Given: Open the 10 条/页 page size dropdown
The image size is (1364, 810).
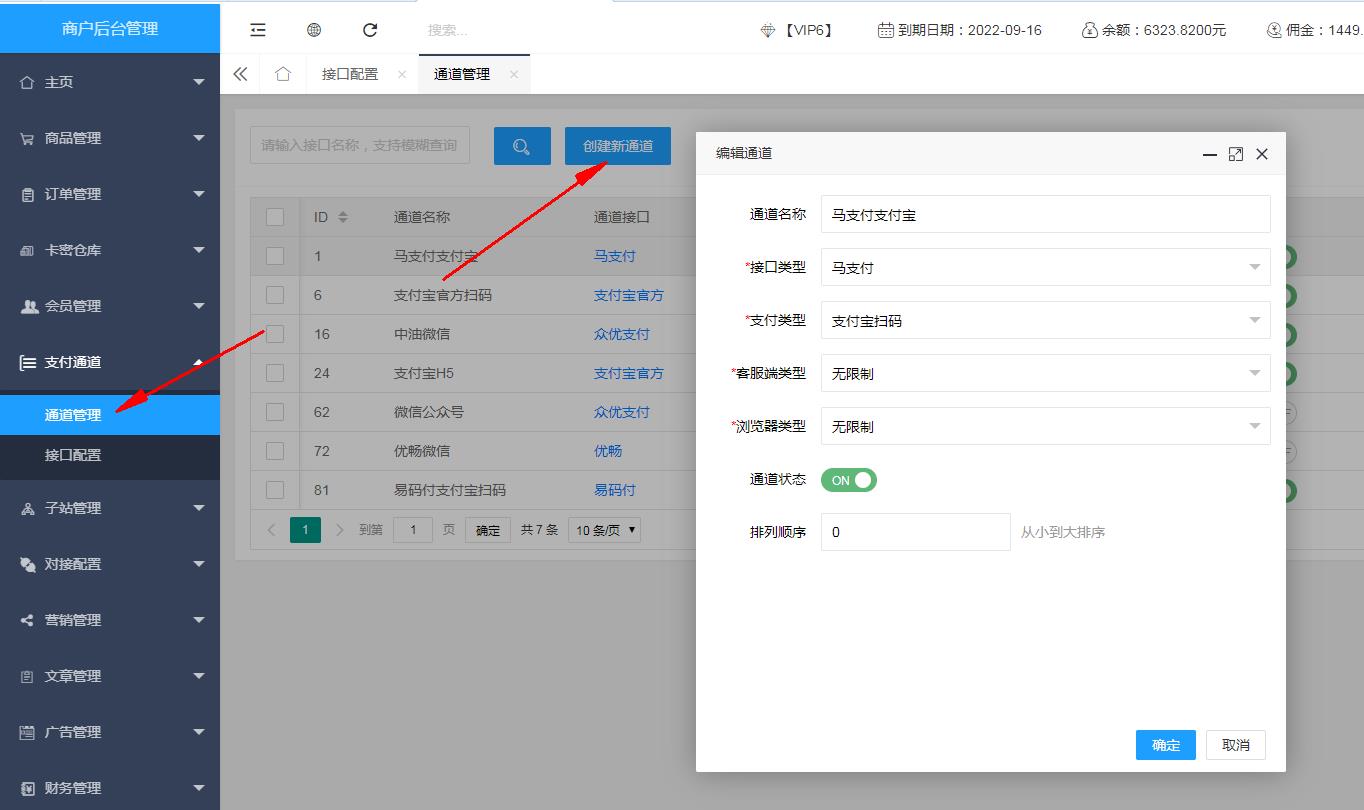Looking at the screenshot, I should coord(604,530).
